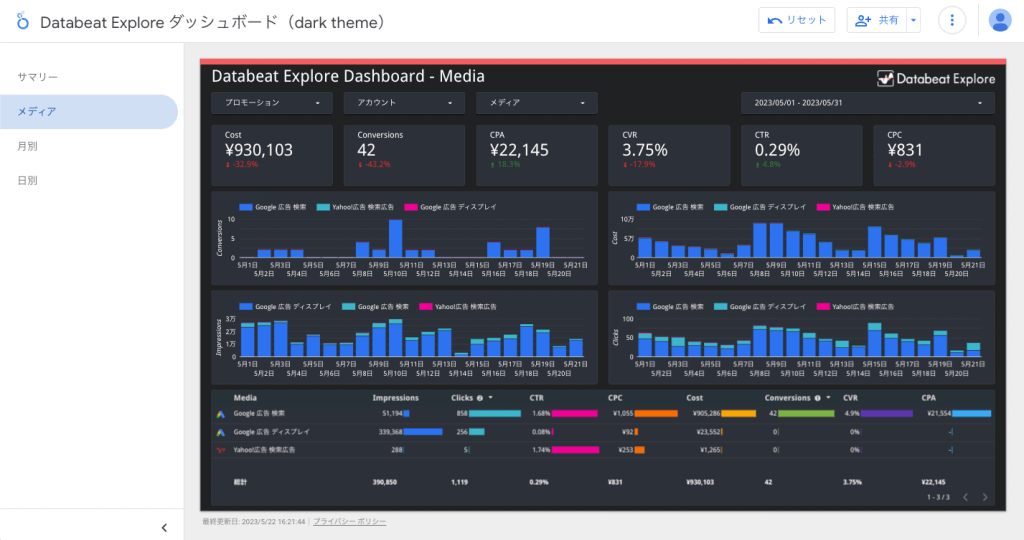Click the Media column header

point(245,398)
